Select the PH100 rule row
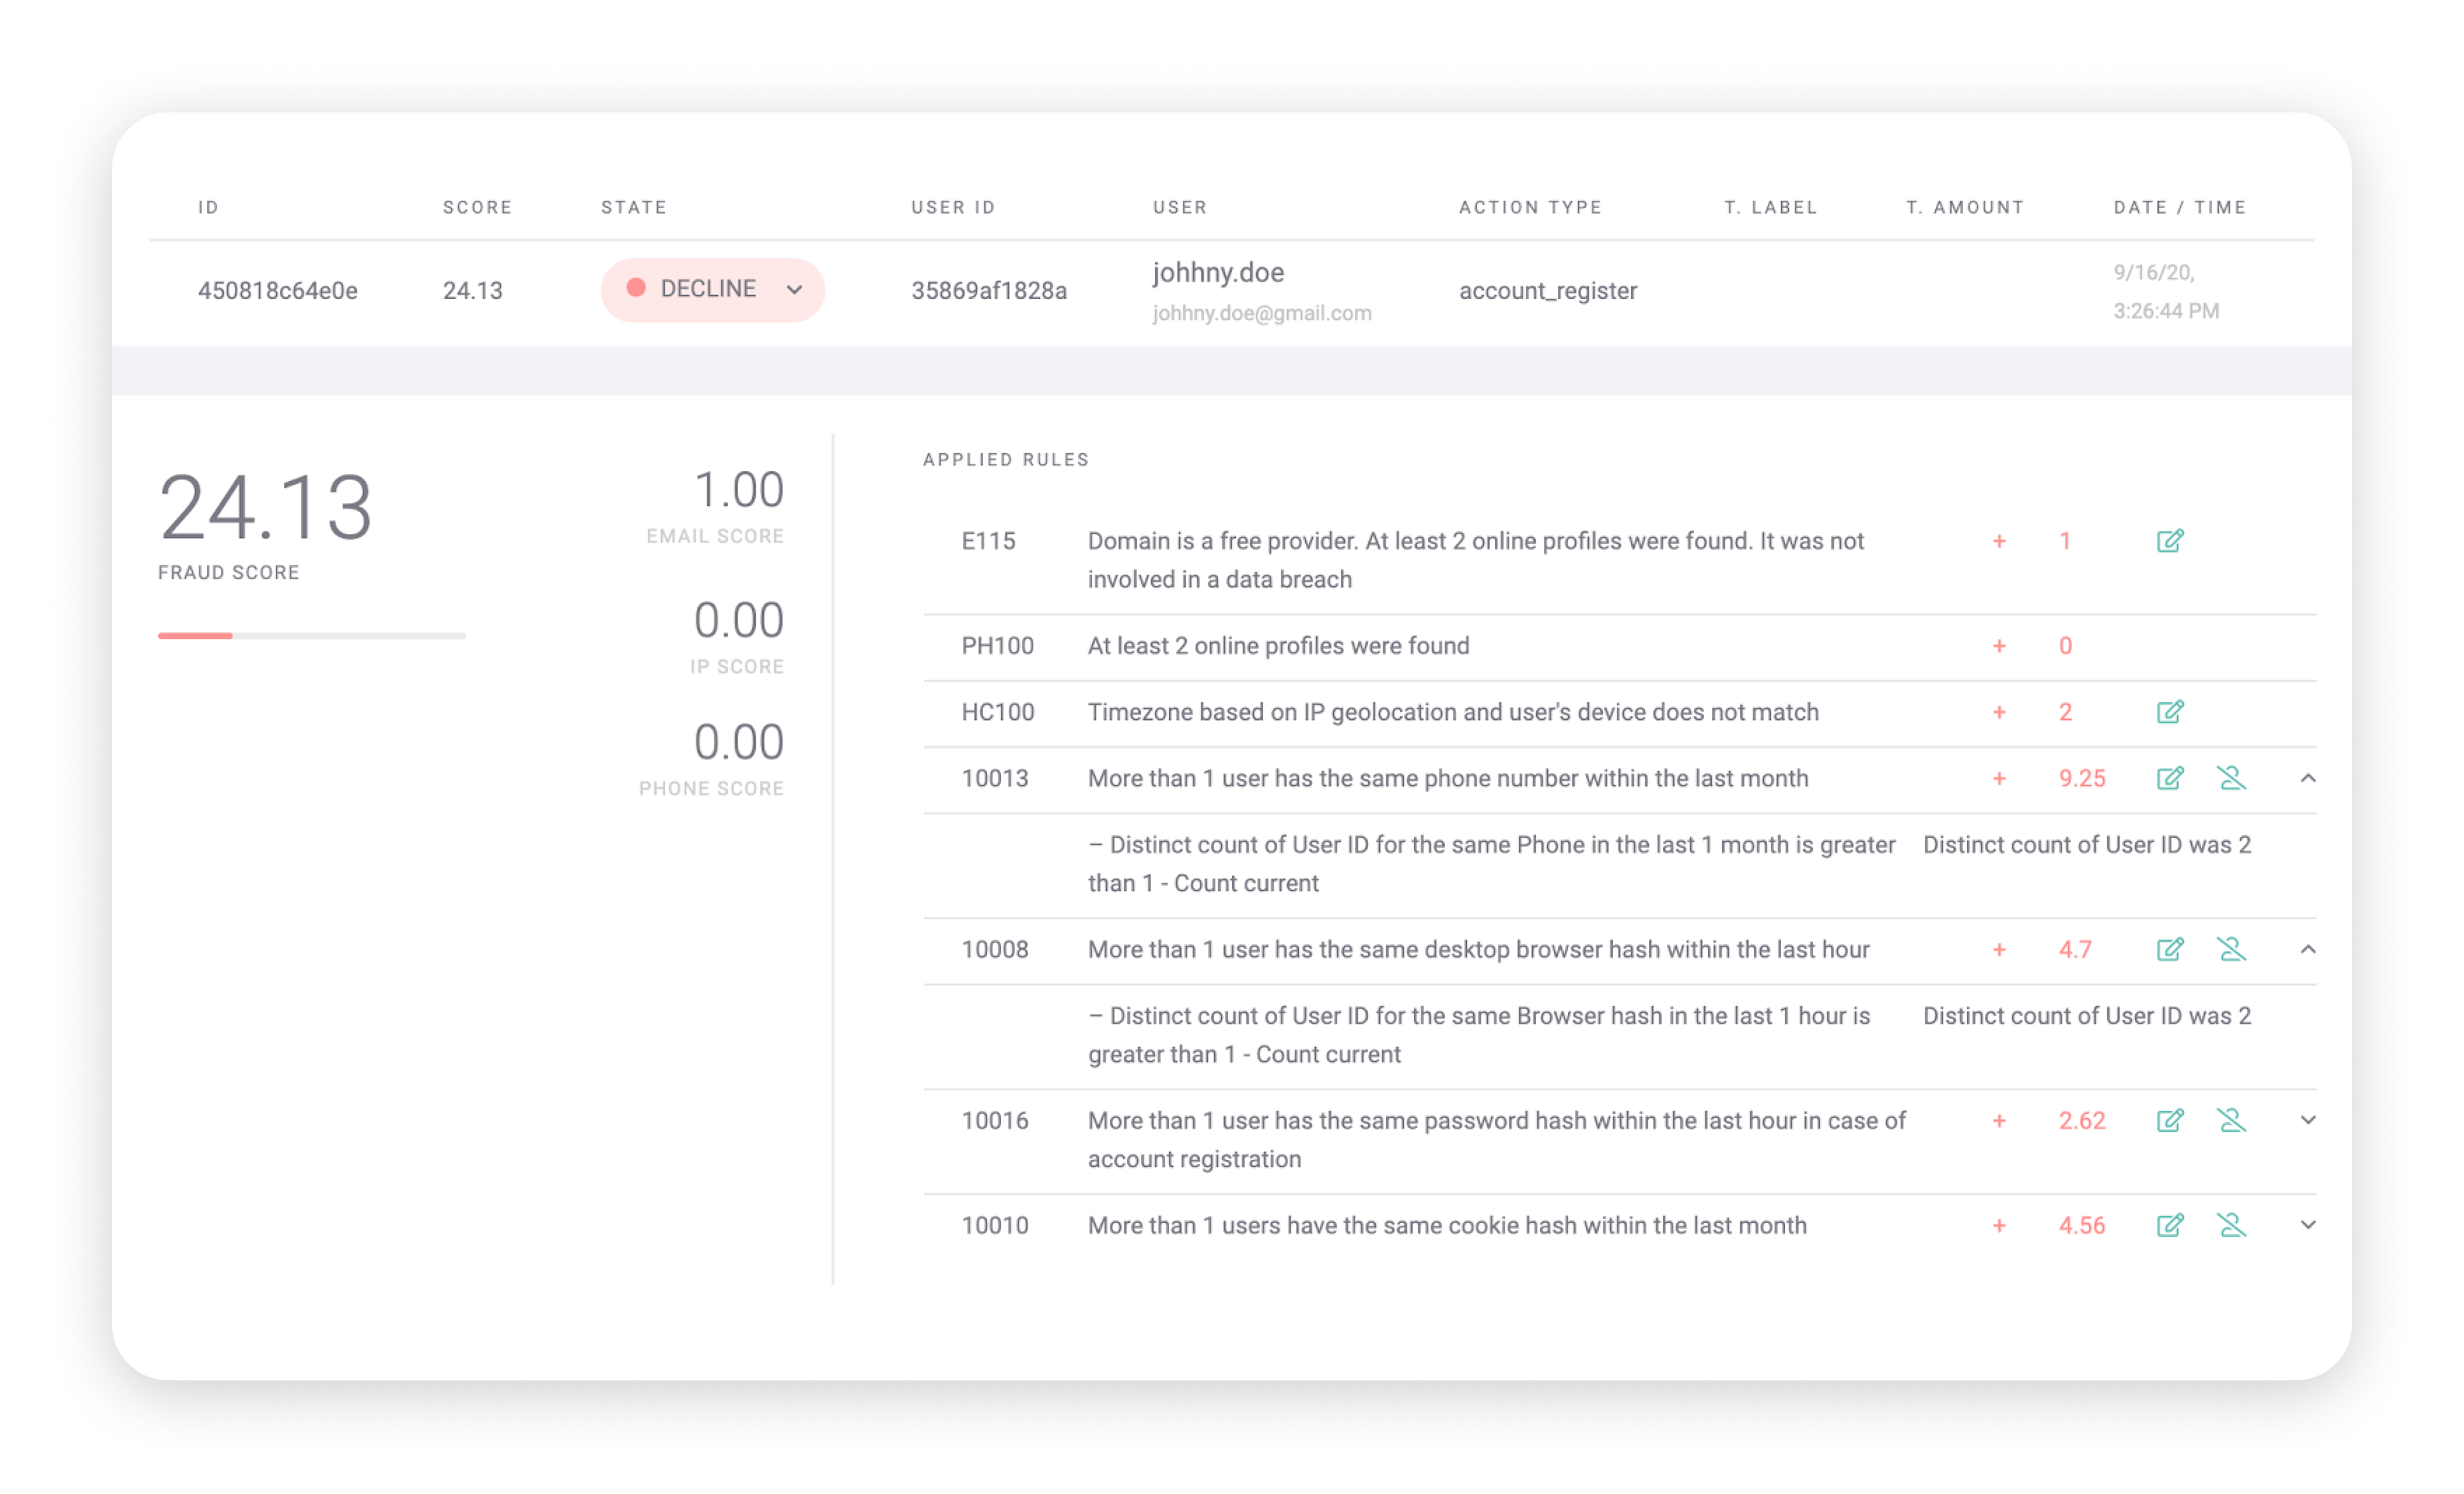 [1620, 646]
